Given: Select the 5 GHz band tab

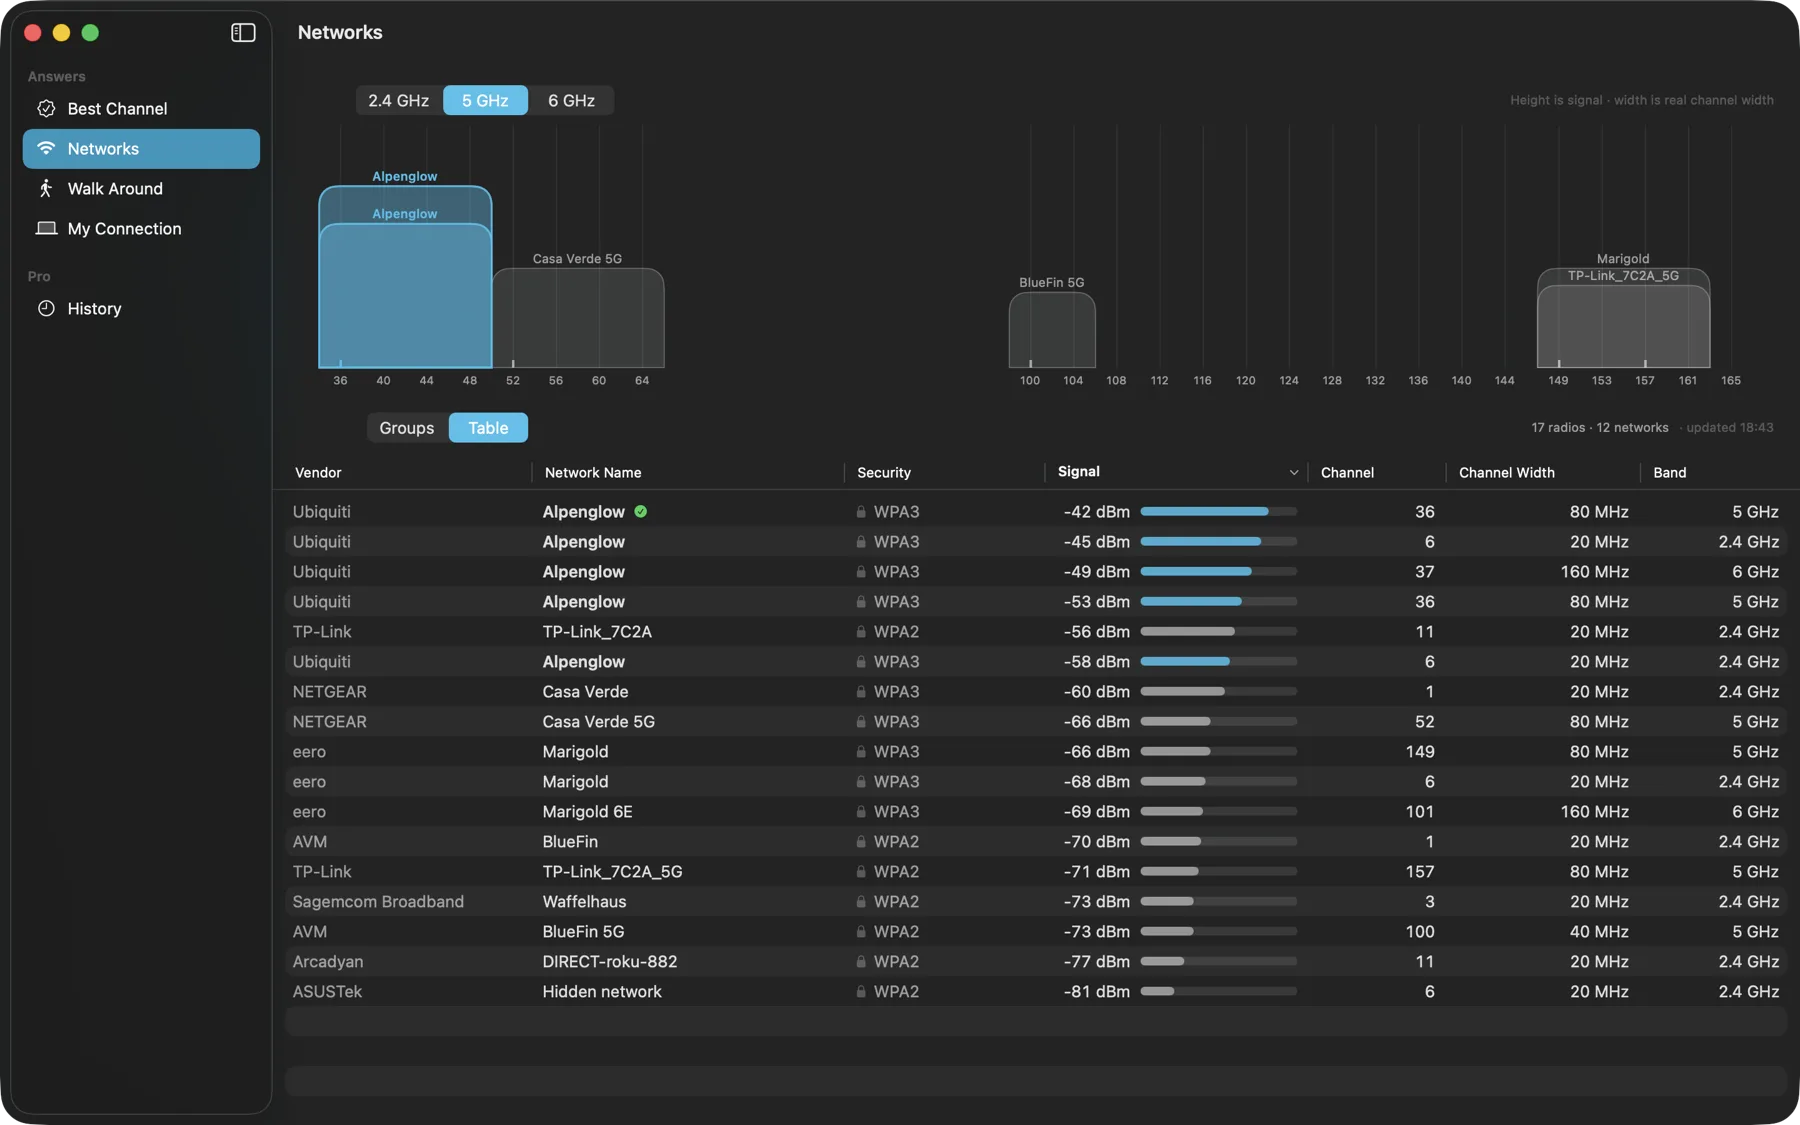Looking at the screenshot, I should [x=485, y=100].
